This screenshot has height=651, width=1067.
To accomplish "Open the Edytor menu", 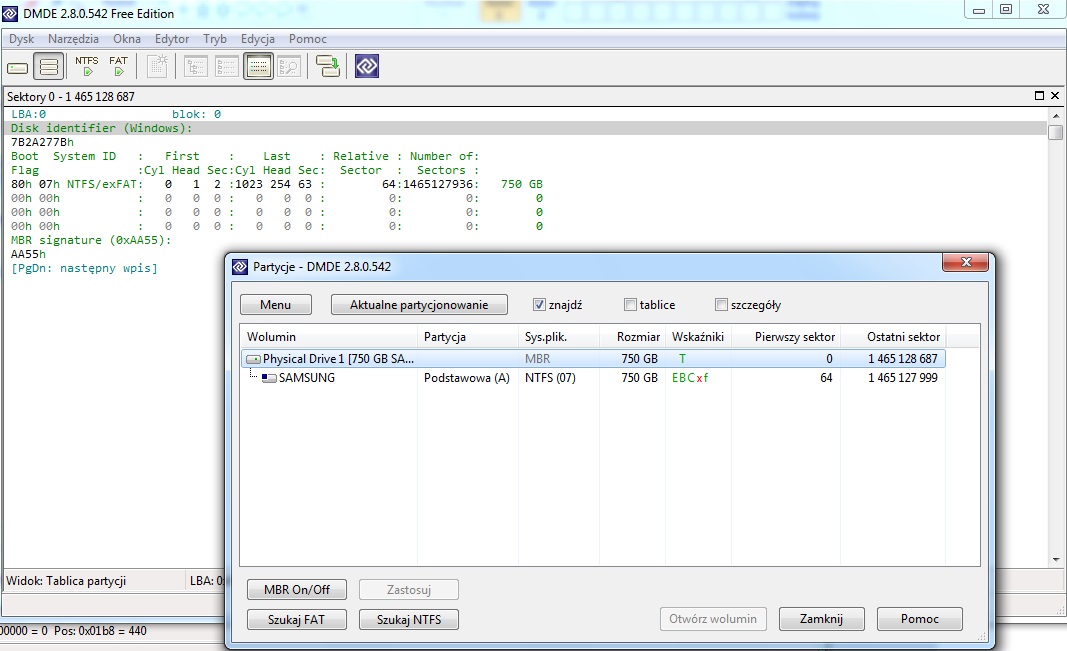I will pyautogui.click(x=172, y=39).
